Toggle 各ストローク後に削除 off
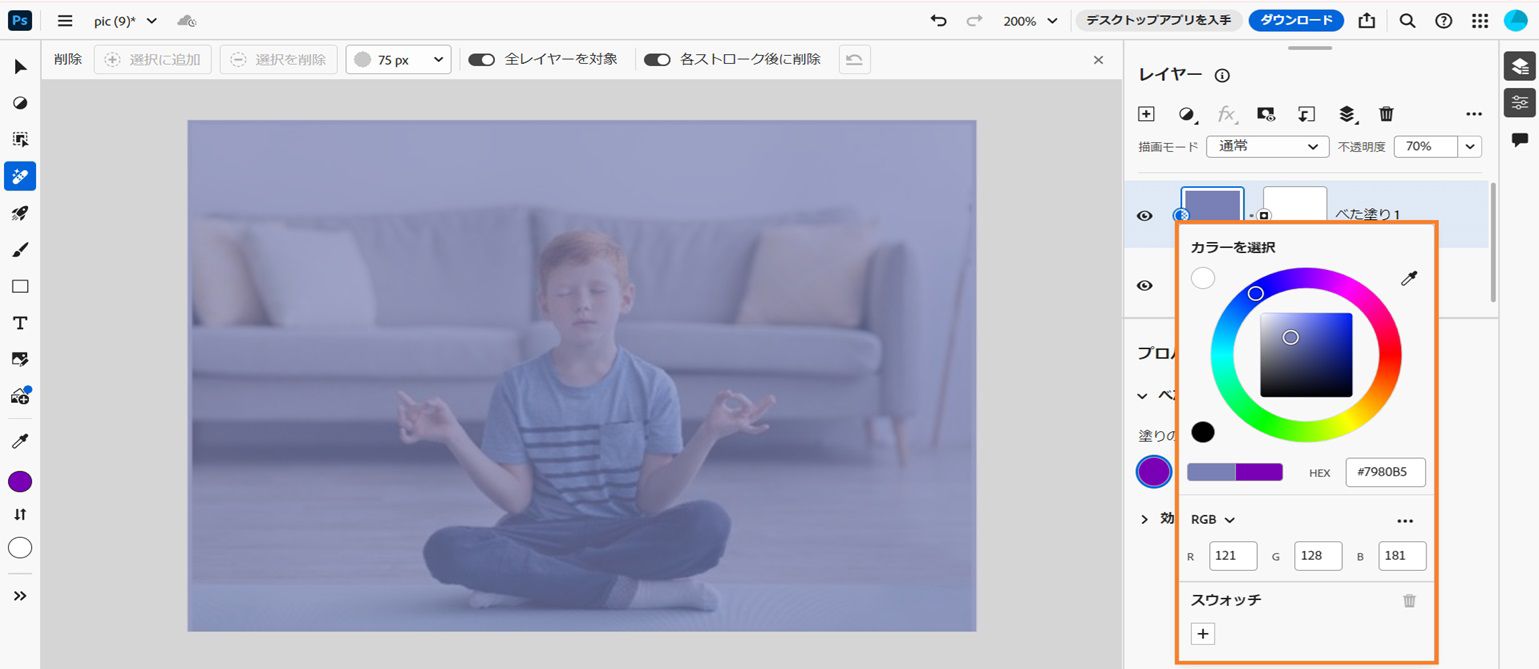Image resolution: width=1539 pixels, height=669 pixels. (657, 59)
